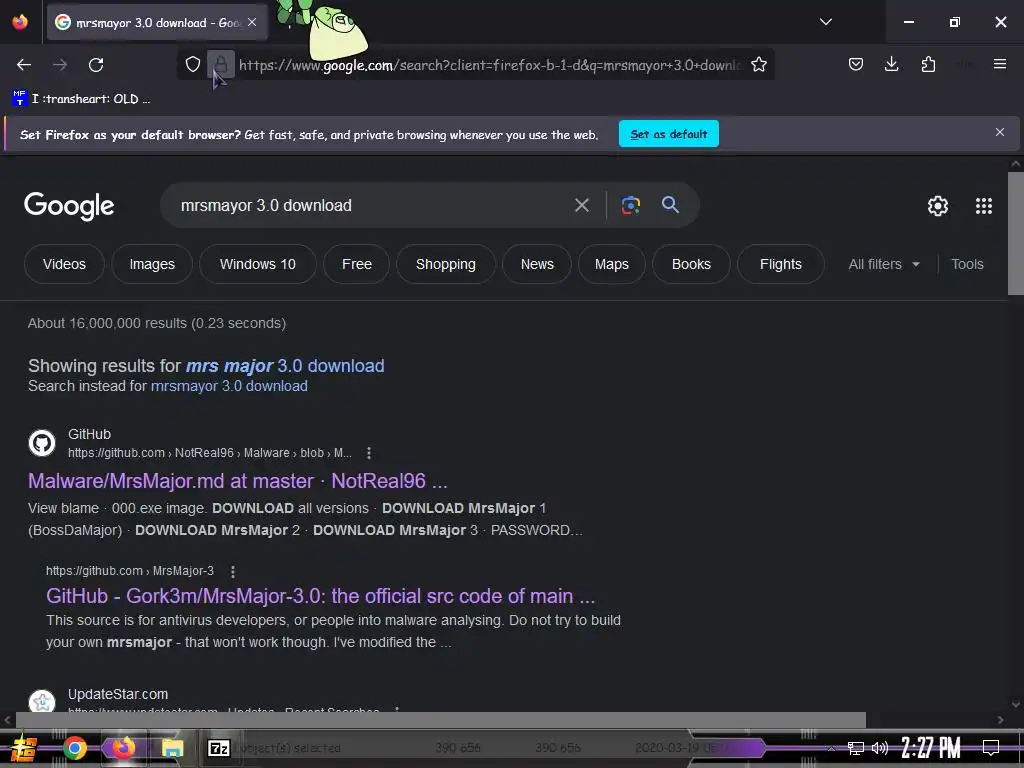
Task: Click the UpdateStar.com result name
Action: click(x=118, y=694)
